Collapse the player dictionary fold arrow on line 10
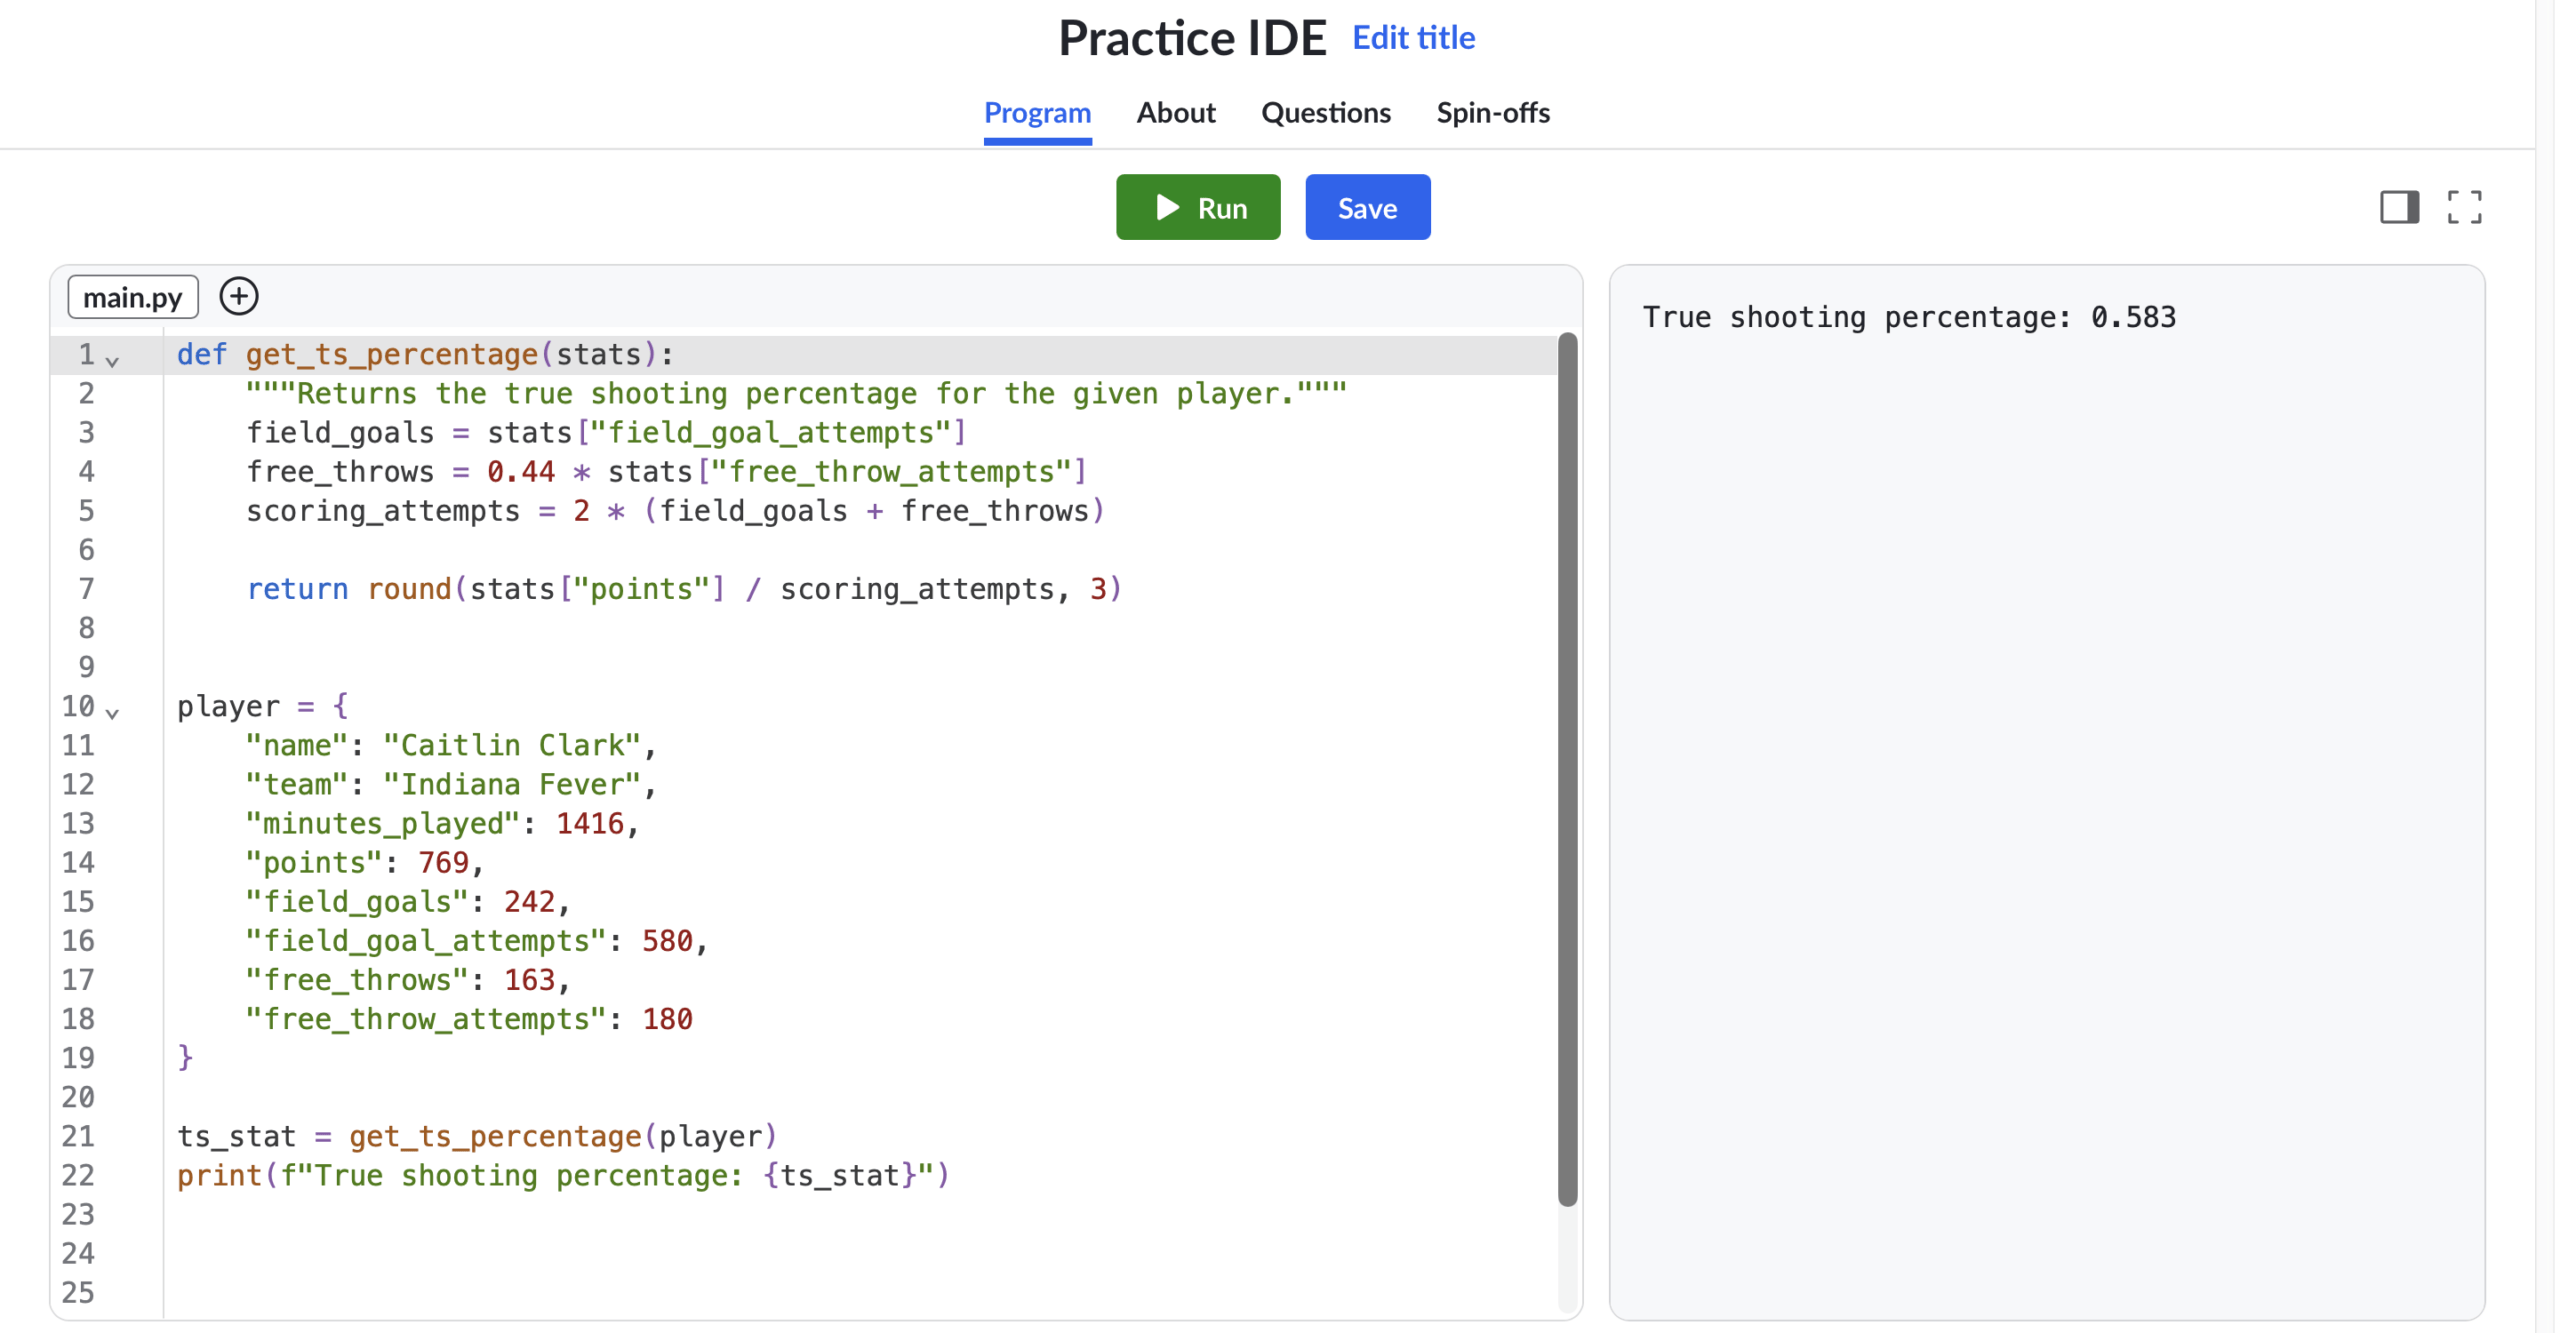 pos(113,713)
